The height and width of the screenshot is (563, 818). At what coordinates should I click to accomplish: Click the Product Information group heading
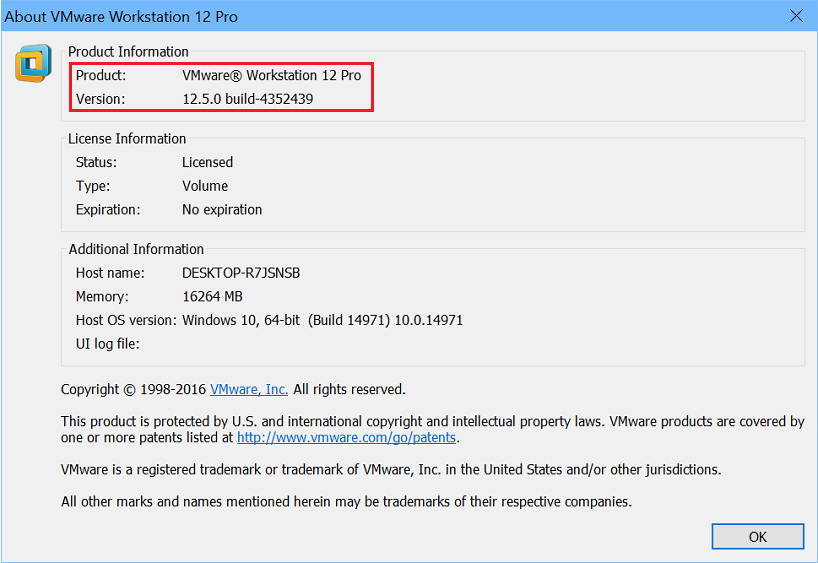[x=128, y=52]
